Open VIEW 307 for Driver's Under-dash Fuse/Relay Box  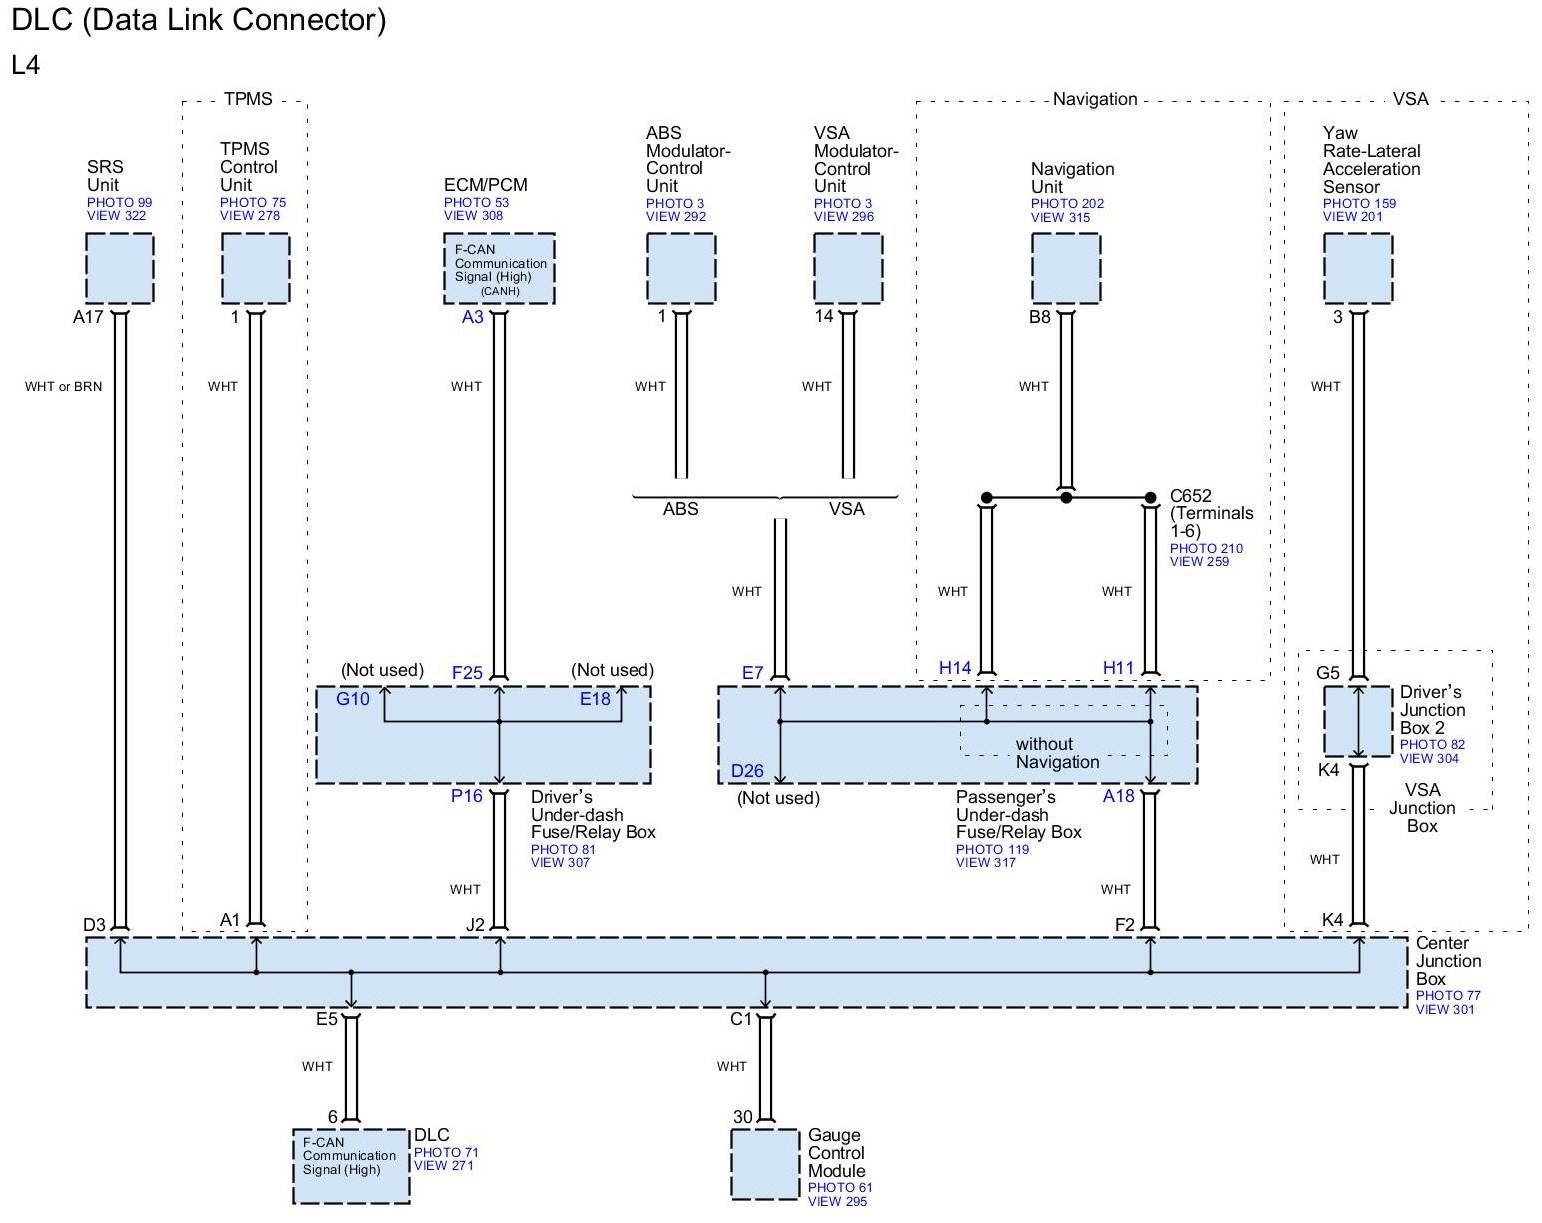560,862
